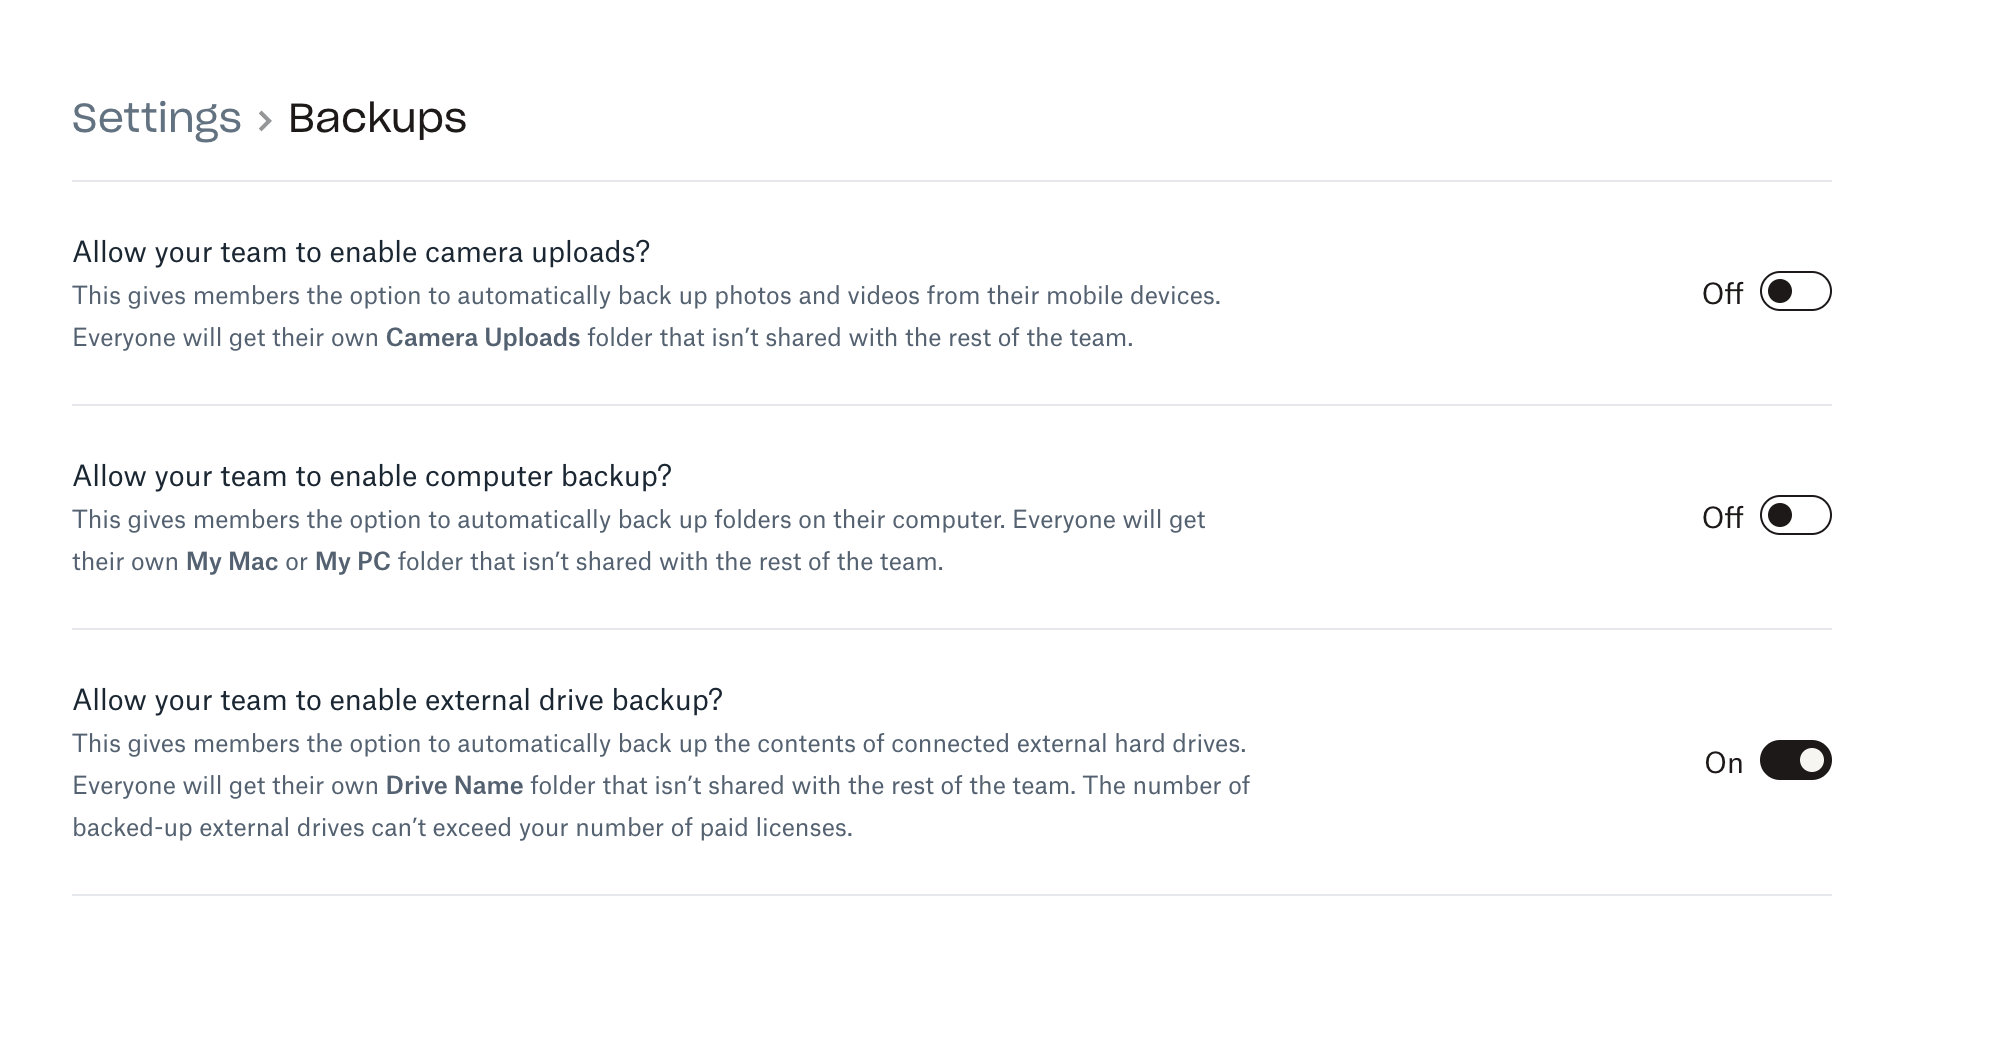Click the bold Drive Name text
Image resolution: width=2000 pixels, height=1052 pixels.
[x=455, y=786]
